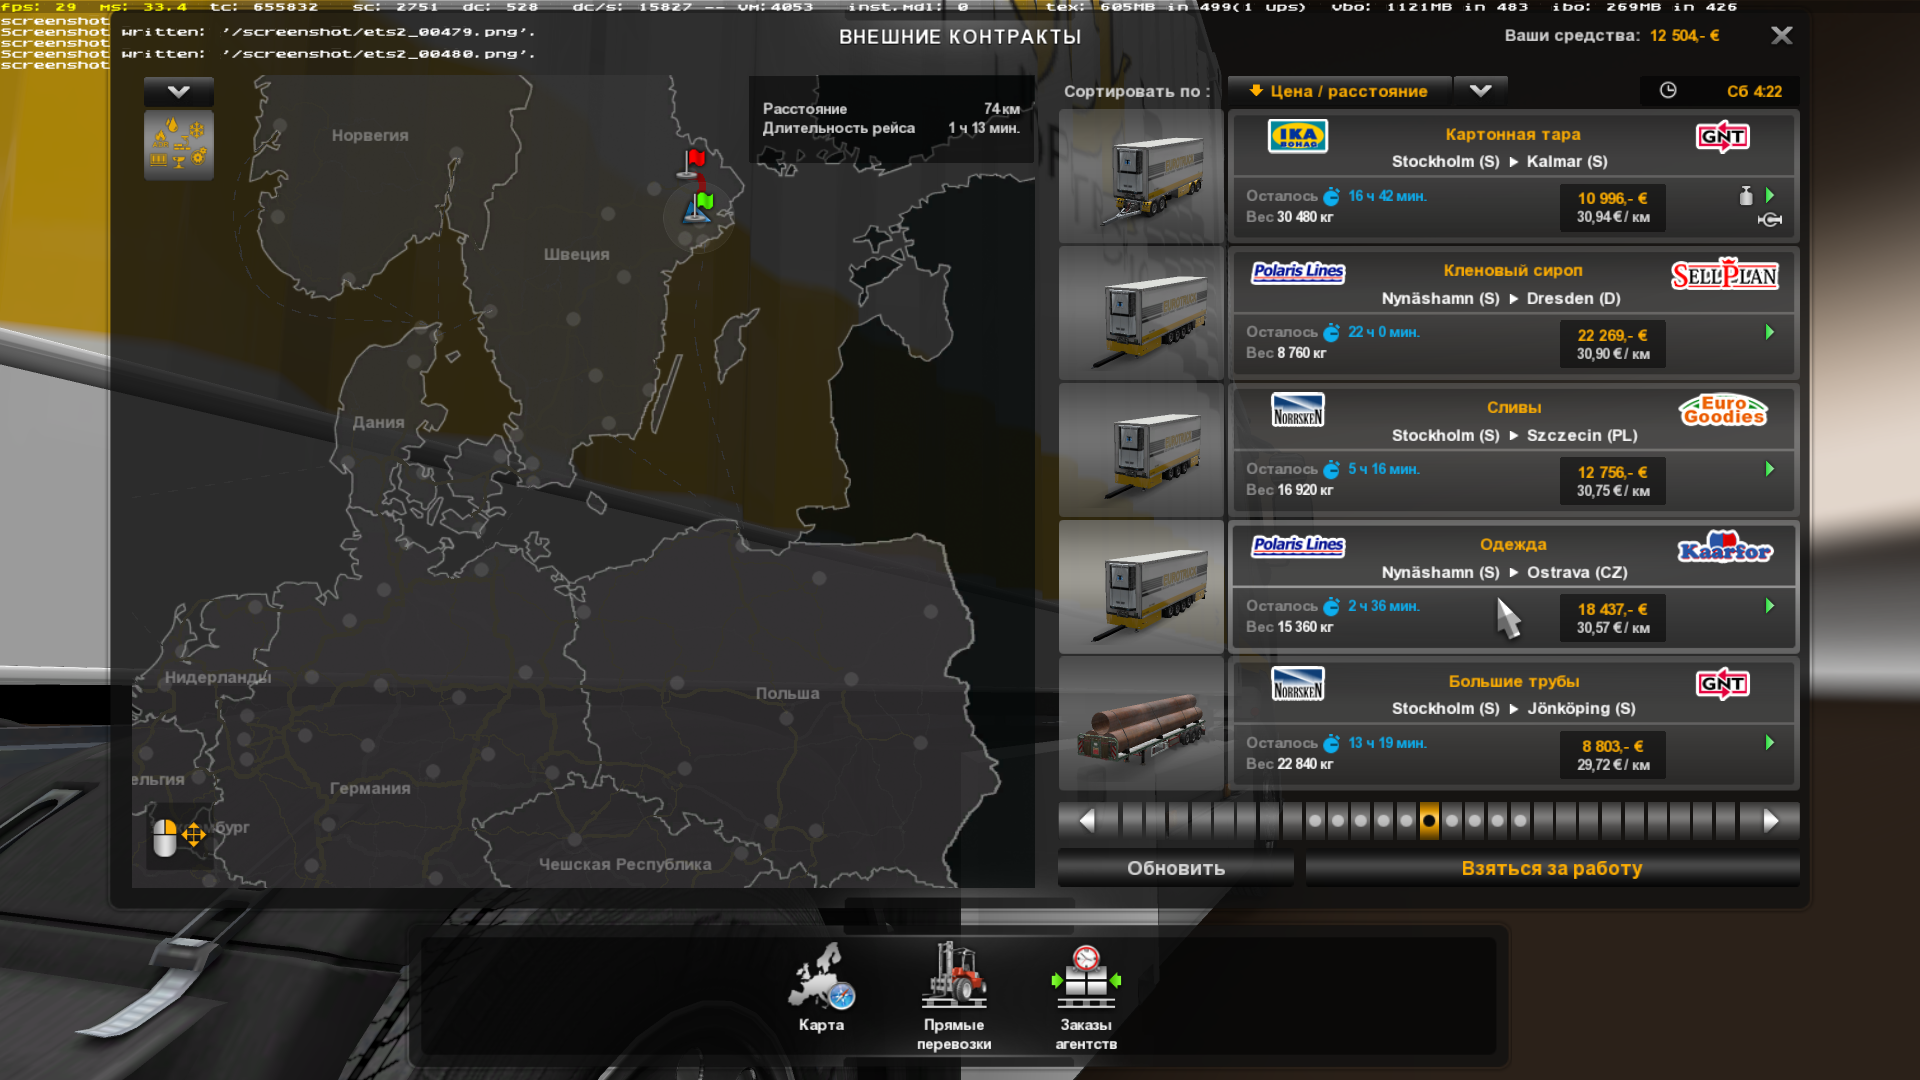Select the Одежда job title

point(1513,544)
